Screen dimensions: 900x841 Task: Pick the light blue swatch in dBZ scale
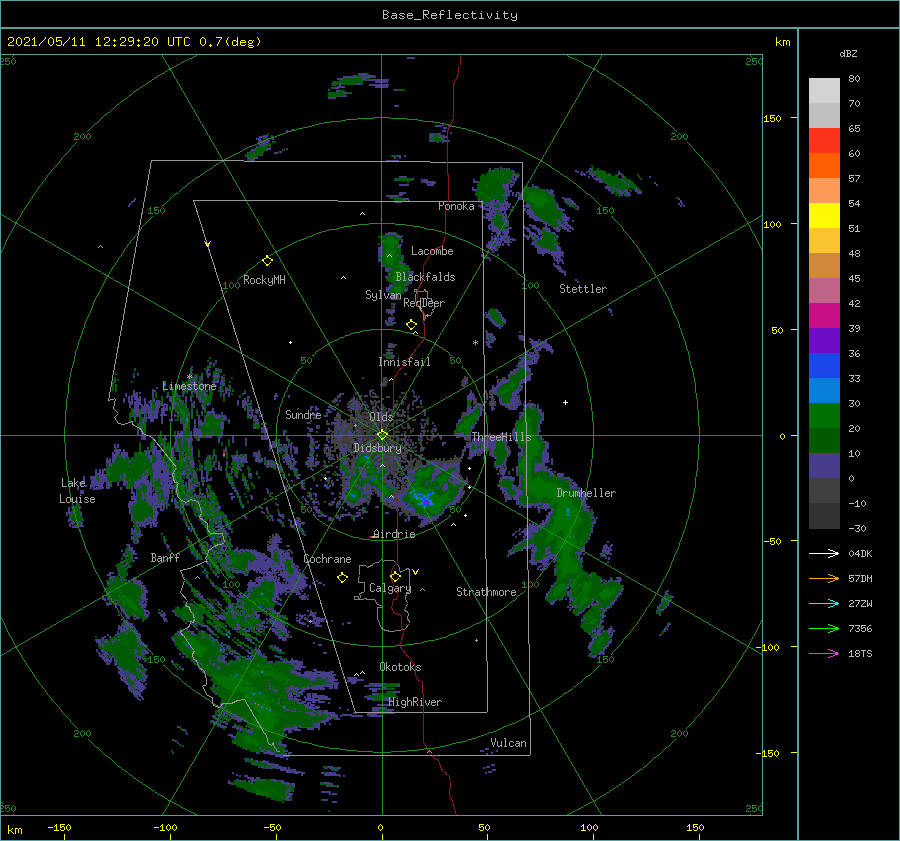click(824, 390)
